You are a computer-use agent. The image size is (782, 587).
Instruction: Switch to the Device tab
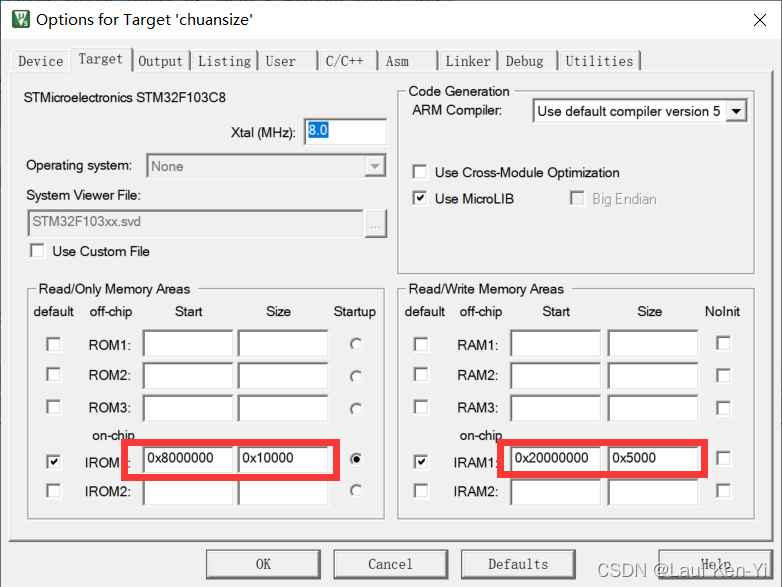40,61
